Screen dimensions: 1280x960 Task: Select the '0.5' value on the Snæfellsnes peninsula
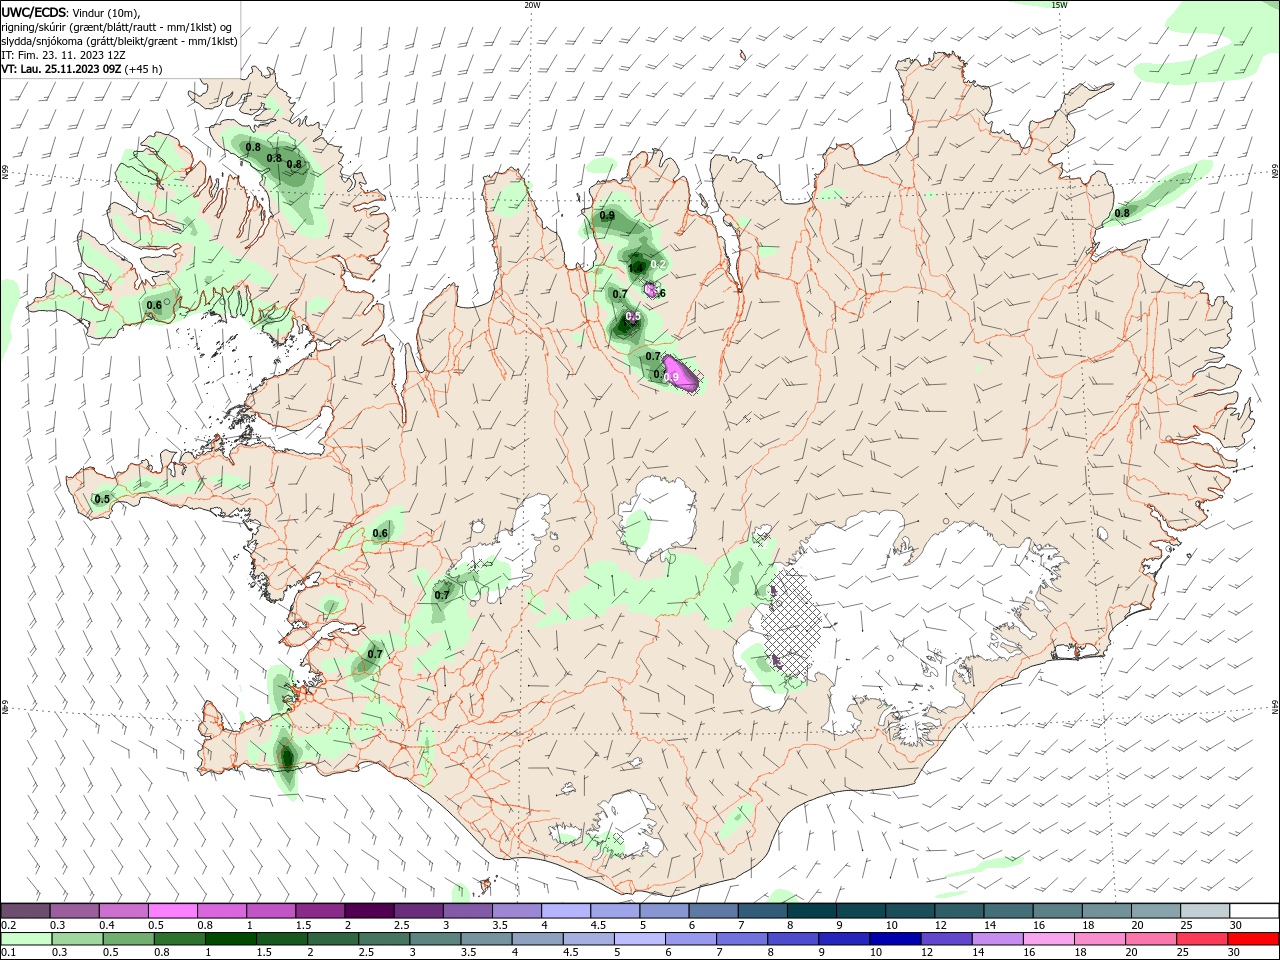tap(102, 499)
